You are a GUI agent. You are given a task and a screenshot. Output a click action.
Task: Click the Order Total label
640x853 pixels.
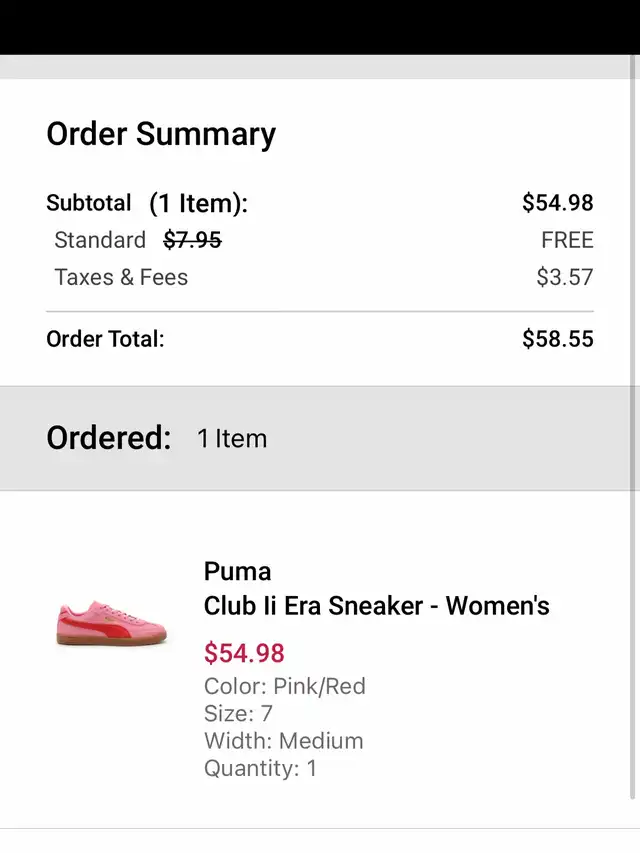coord(105,339)
